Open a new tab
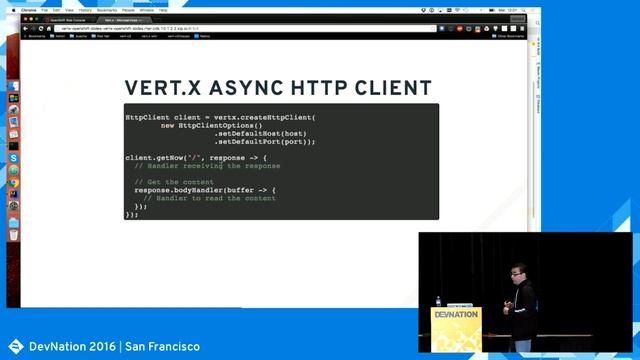 pos(157,20)
